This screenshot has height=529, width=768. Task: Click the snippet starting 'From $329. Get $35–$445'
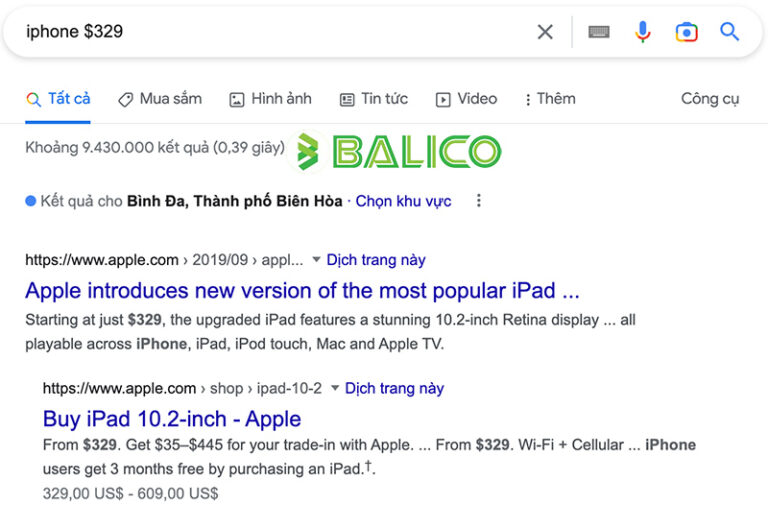click(x=369, y=457)
